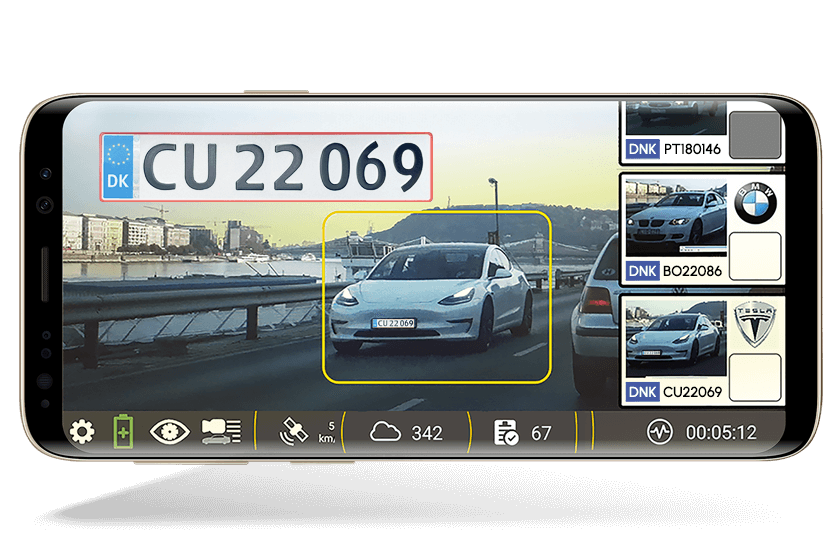The image size is (840, 560).
Task: Tap the blank box under BMW logo
Action: tap(755, 256)
